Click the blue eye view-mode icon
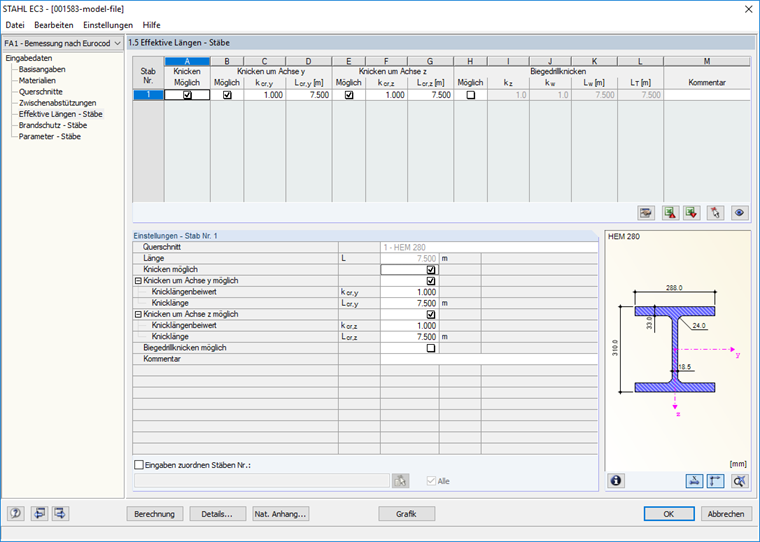 tap(739, 212)
